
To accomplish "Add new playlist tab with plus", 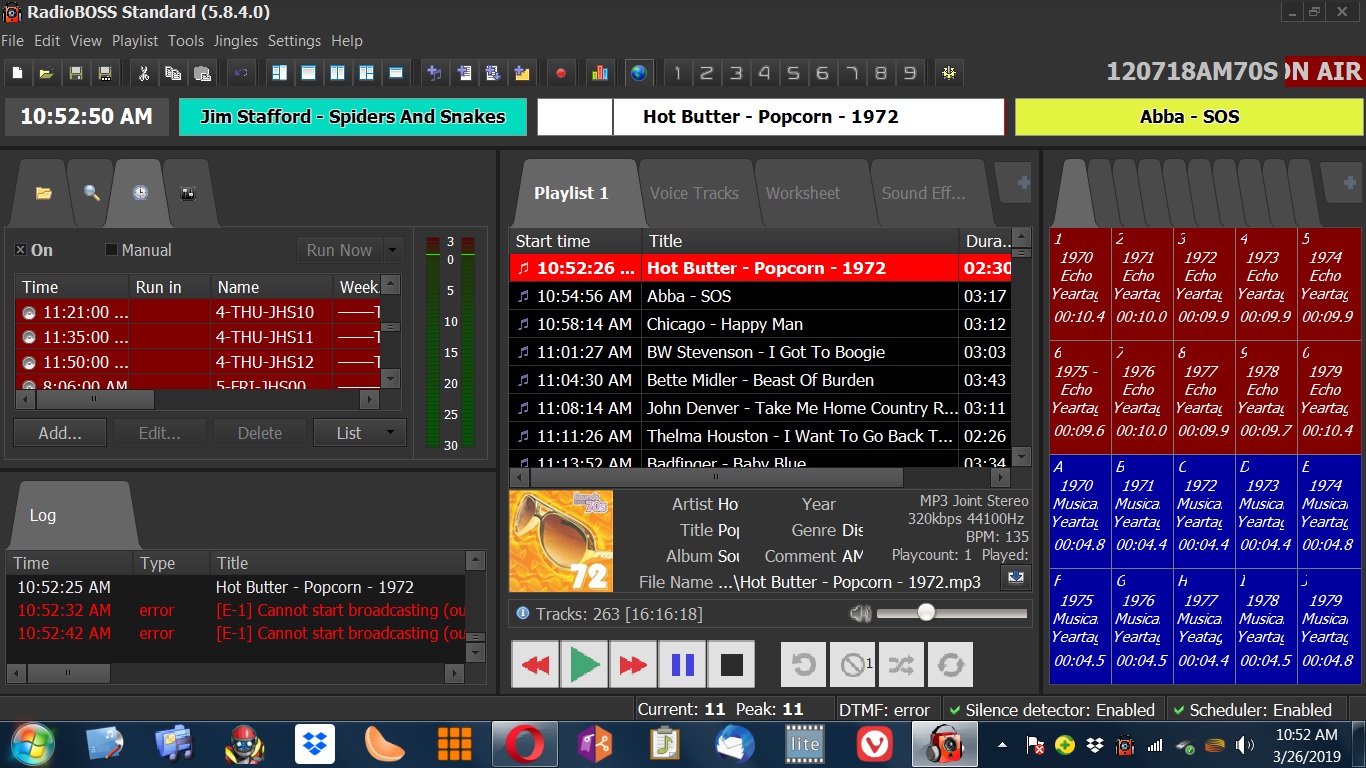I will [1023, 183].
